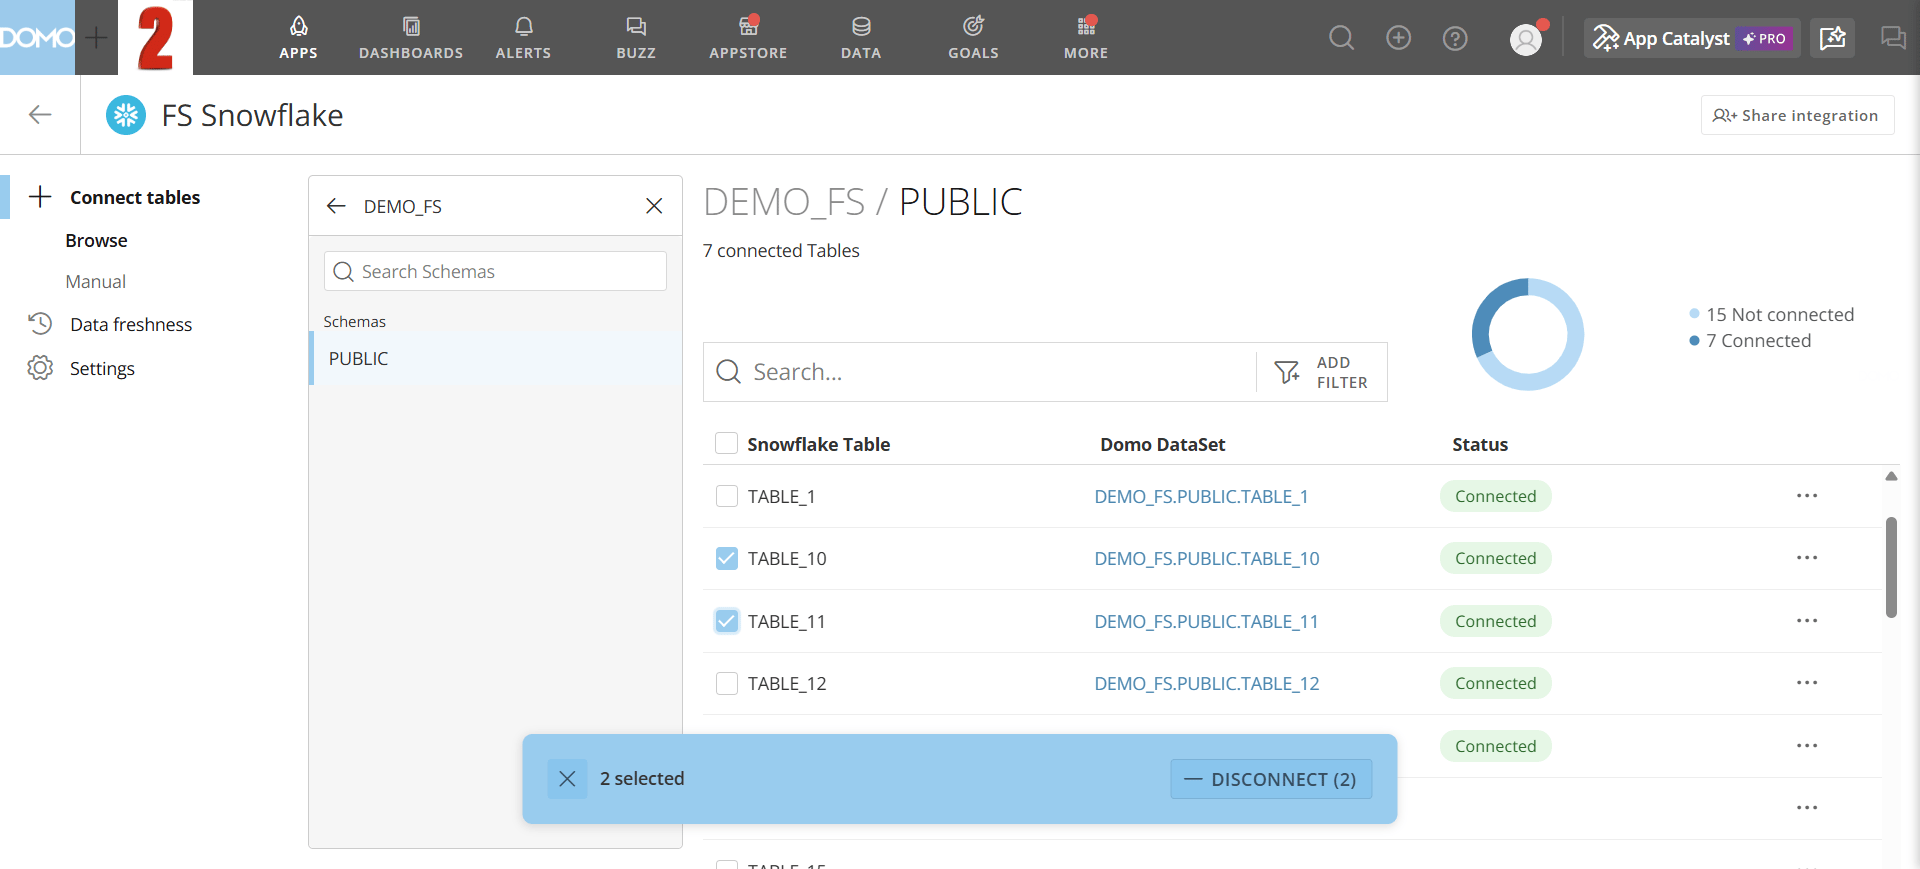This screenshot has height=869, width=1920.
Task: Open DEMO_FS.PUBLIC.TABLE_11 dataset link
Action: [x=1206, y=621]
